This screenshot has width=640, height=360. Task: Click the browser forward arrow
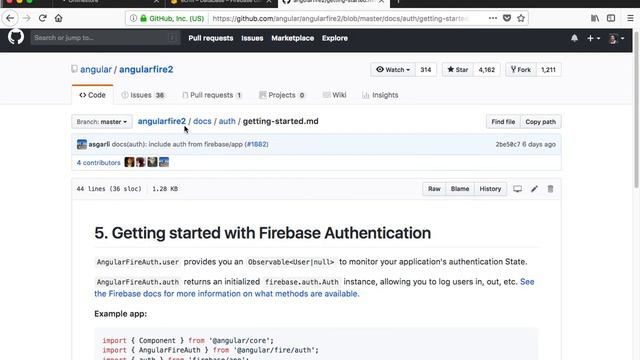[27, 18]
